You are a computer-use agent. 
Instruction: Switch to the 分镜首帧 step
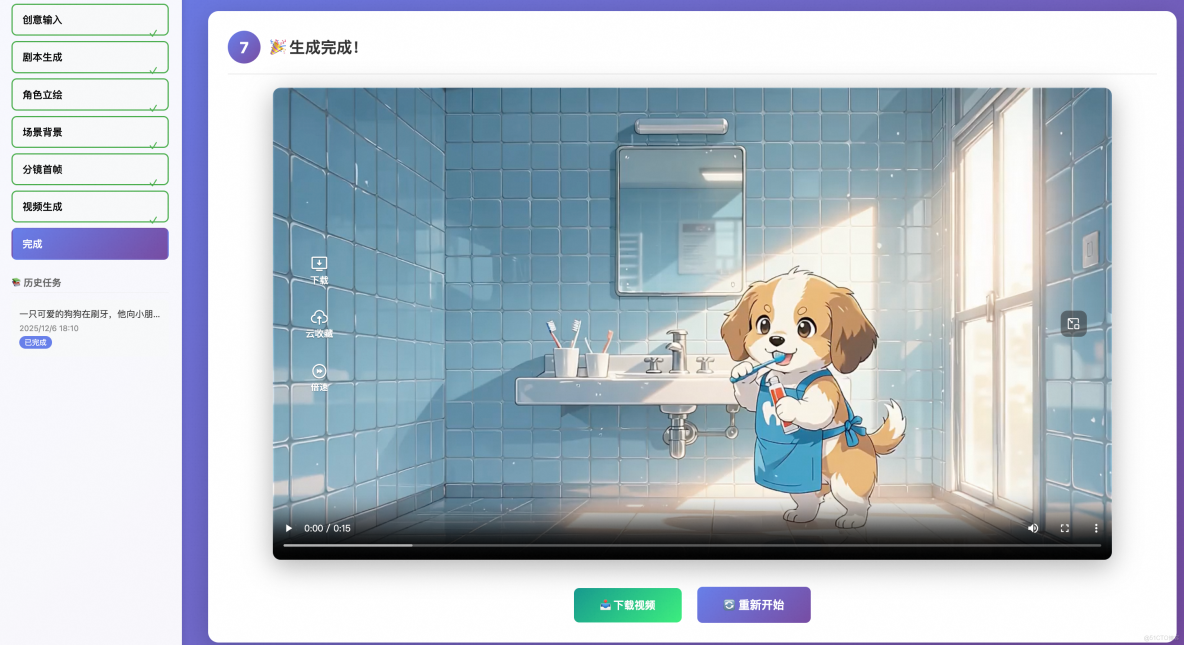point(90,169)
